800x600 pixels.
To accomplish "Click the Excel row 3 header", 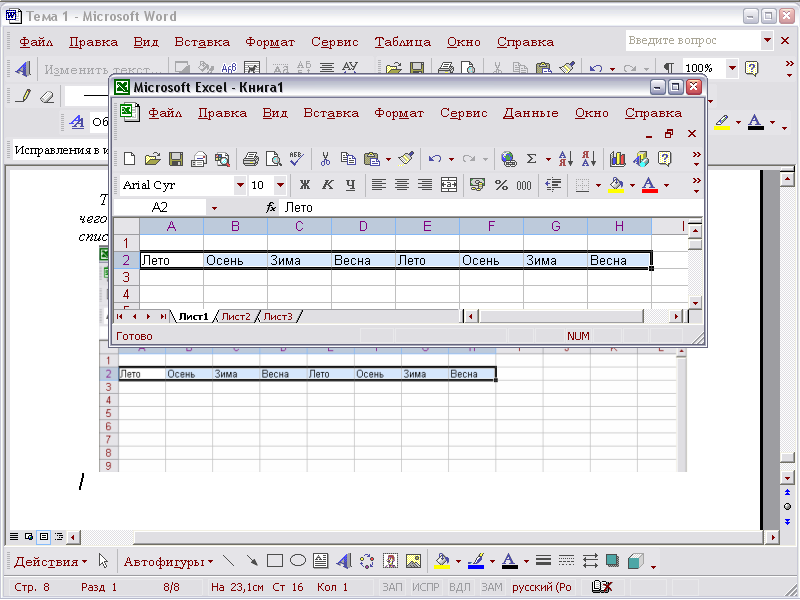I will click(x=126, y=277).
